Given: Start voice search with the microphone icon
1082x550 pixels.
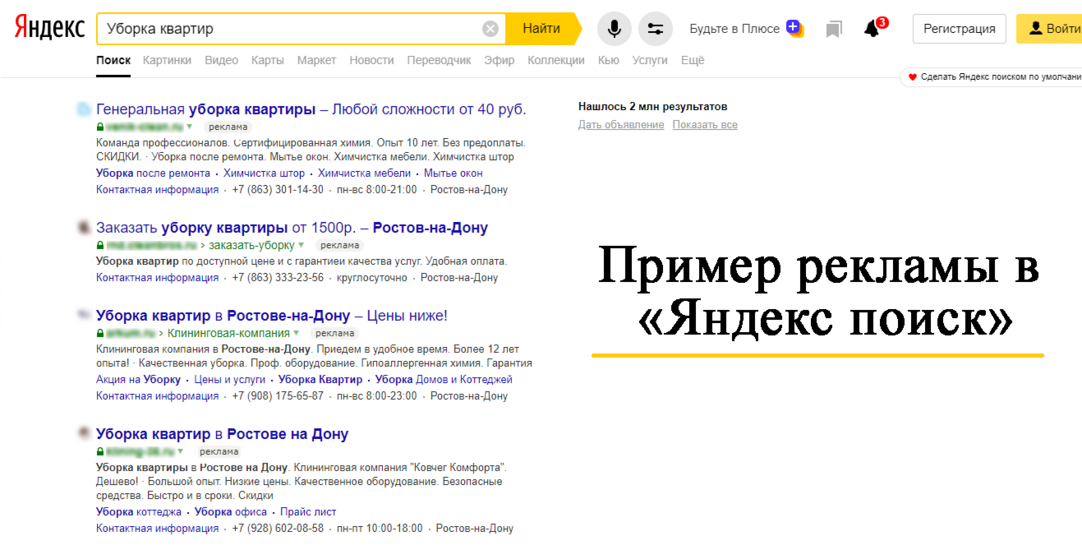Looking at the screenshot, I should coord(613,29).
